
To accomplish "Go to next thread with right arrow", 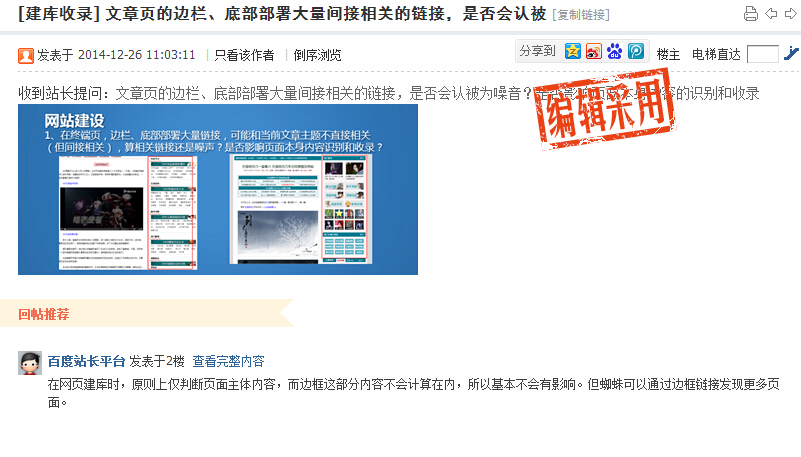I will (789, 14).
